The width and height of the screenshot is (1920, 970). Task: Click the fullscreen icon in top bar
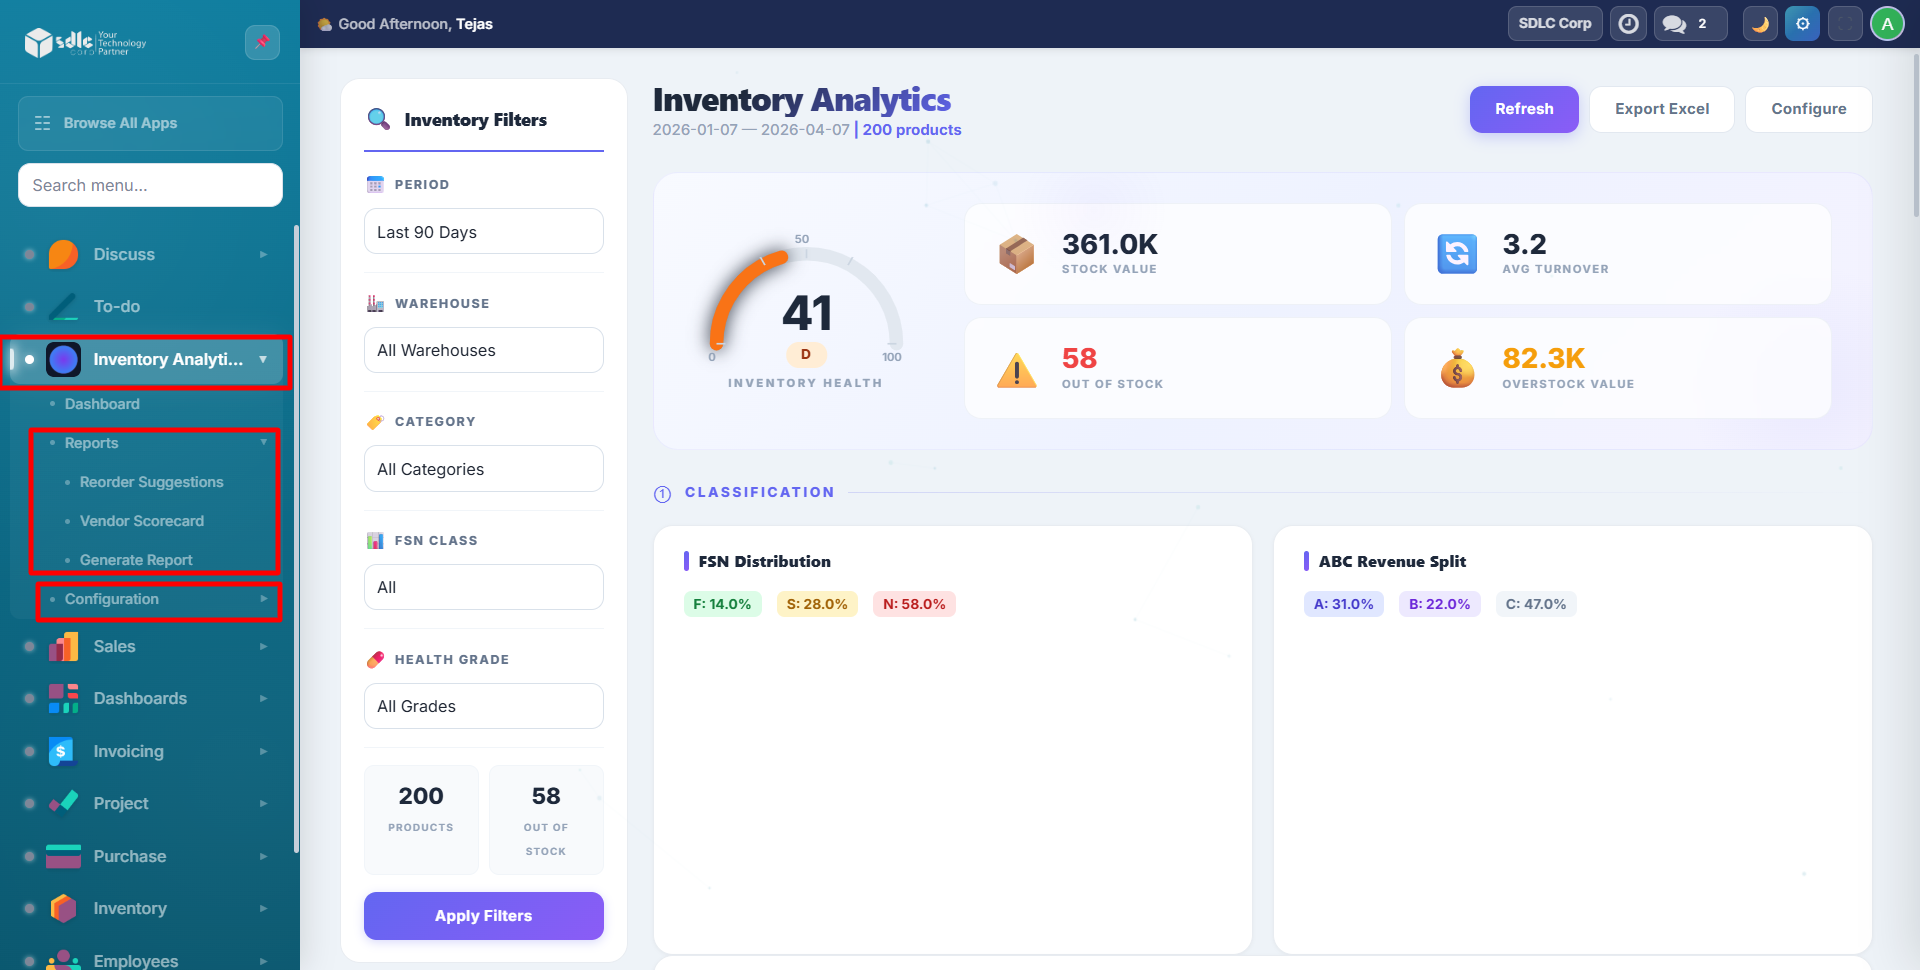(1845, 24)
